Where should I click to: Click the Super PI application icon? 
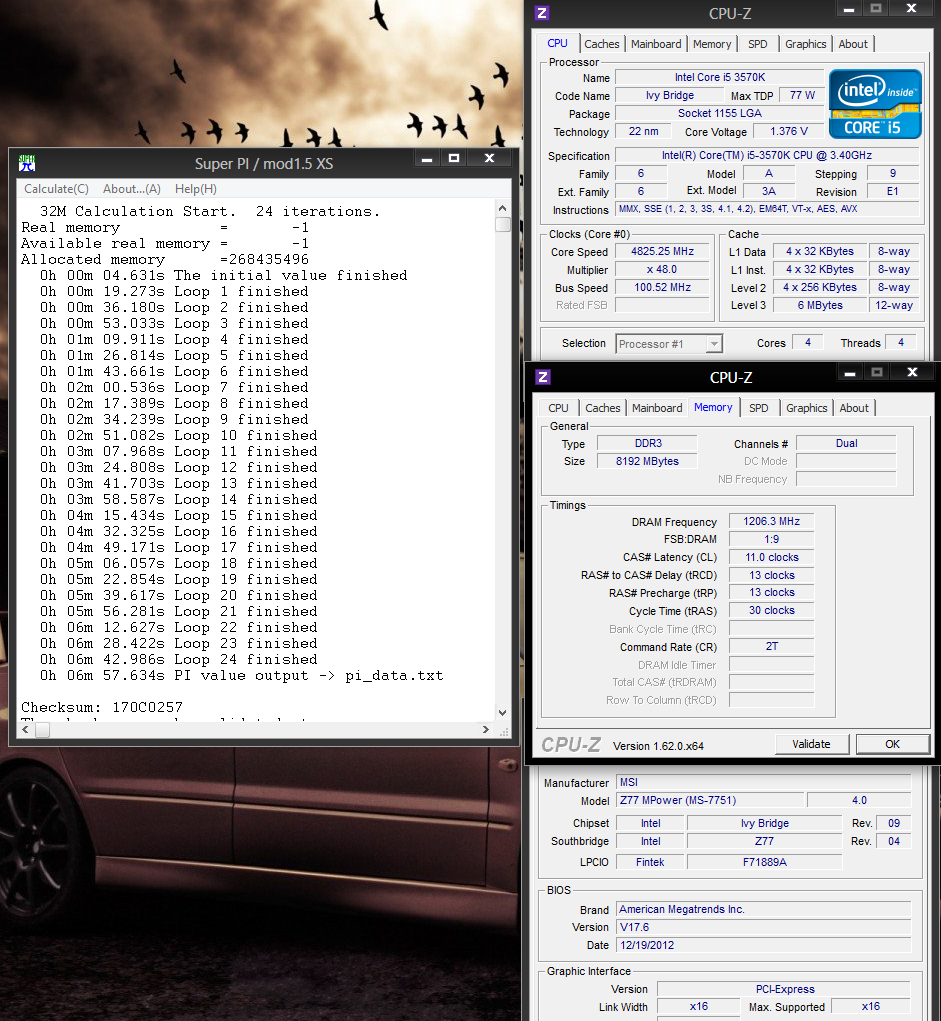[27, 163]
